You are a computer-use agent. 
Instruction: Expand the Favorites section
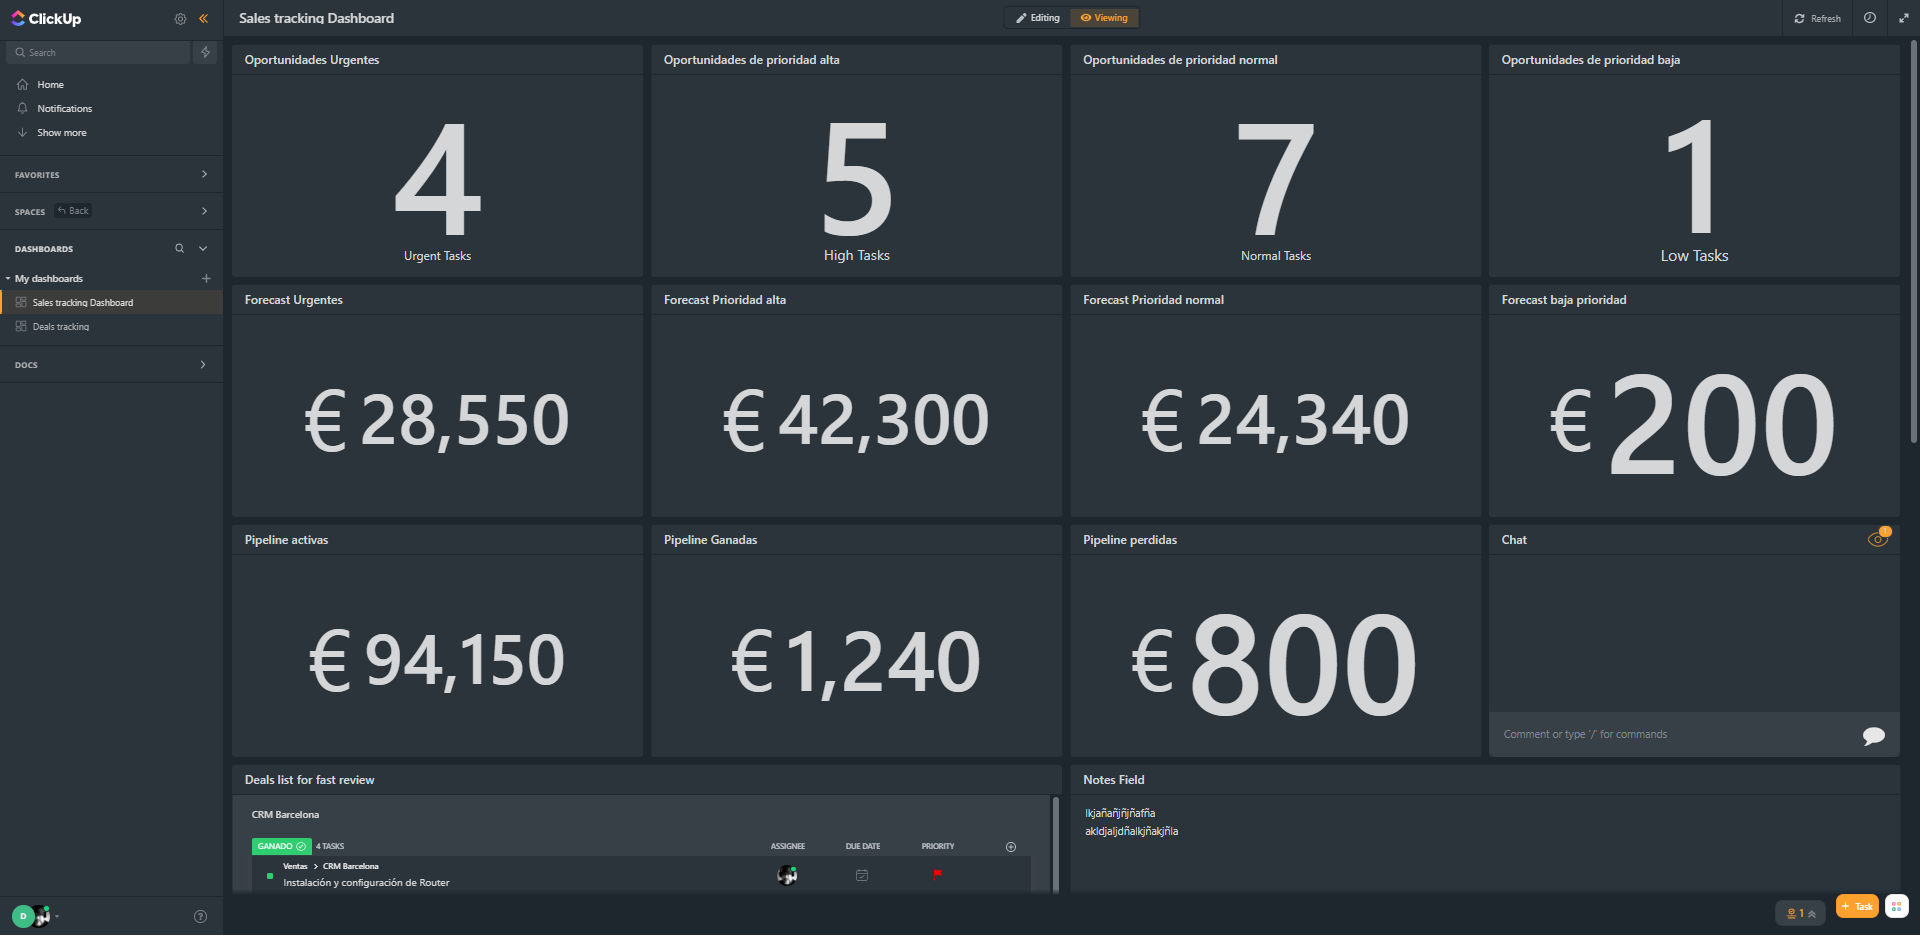(x=204, y=175)
